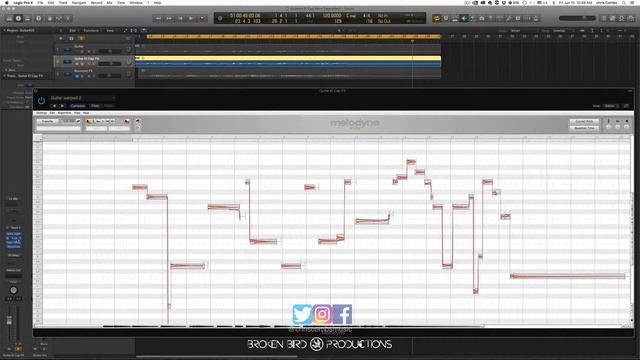
Task: Click the Compare button in plug-in header
Action: 78,106
